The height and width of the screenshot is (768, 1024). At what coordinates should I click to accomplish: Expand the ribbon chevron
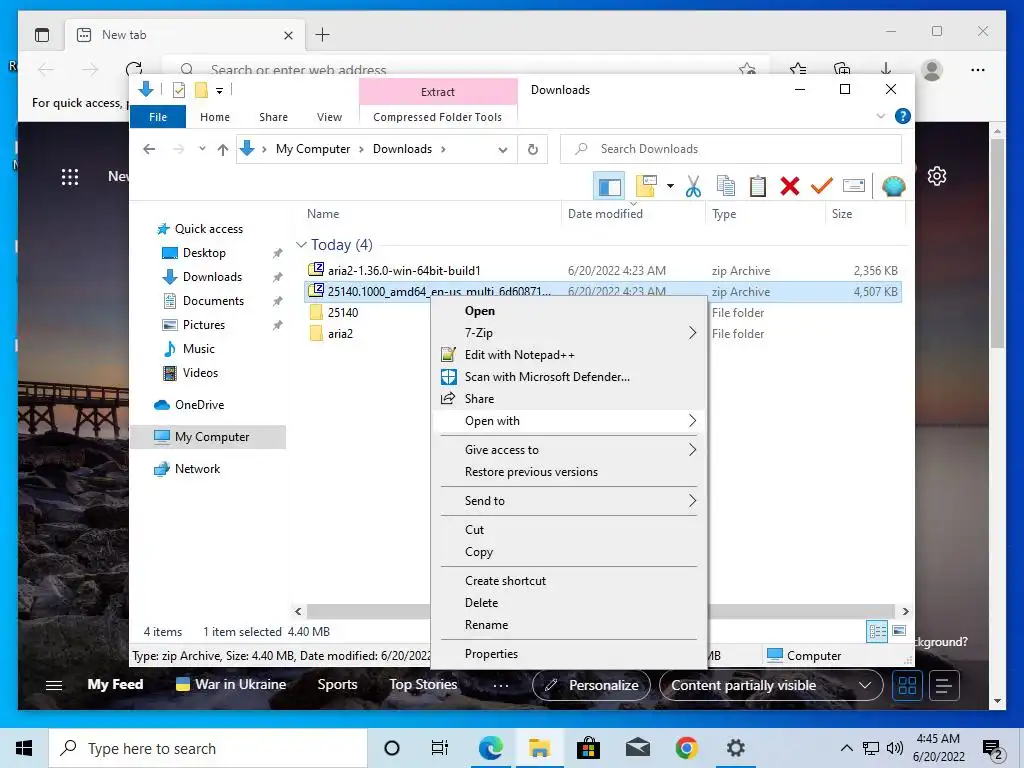click(x=880, y=116)
